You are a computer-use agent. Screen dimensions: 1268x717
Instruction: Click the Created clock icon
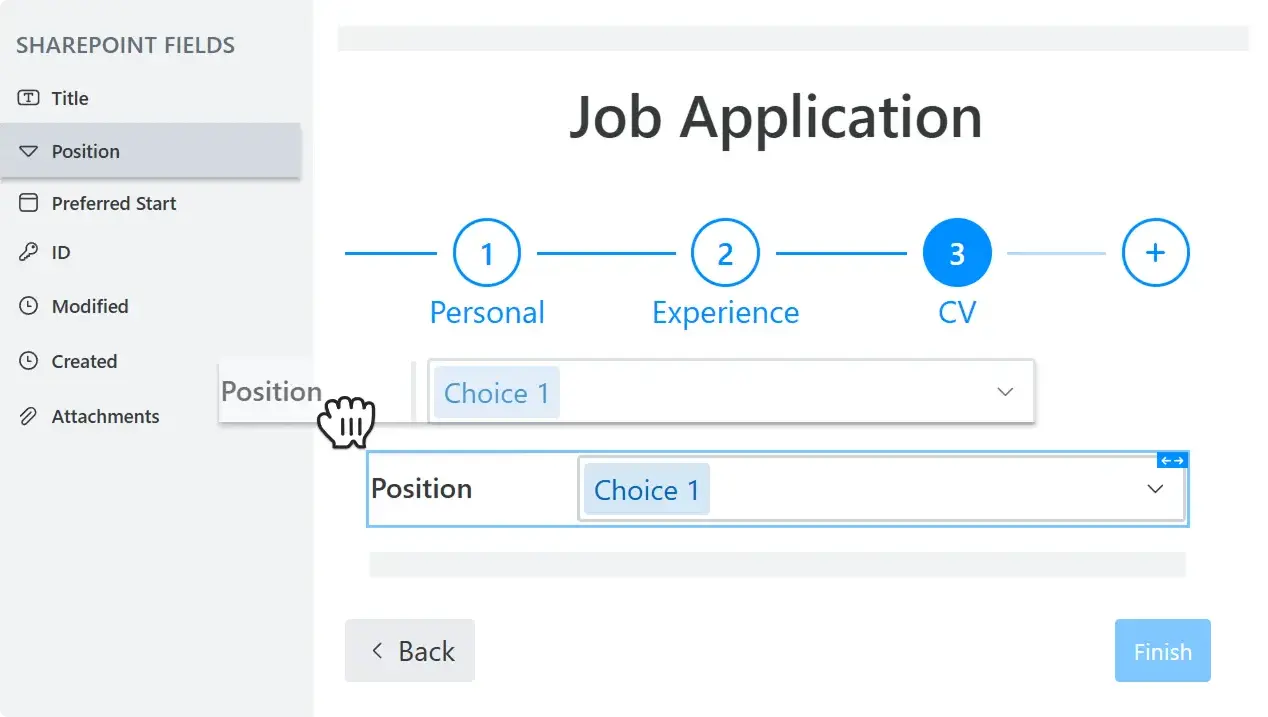click(x=28, y=361)
